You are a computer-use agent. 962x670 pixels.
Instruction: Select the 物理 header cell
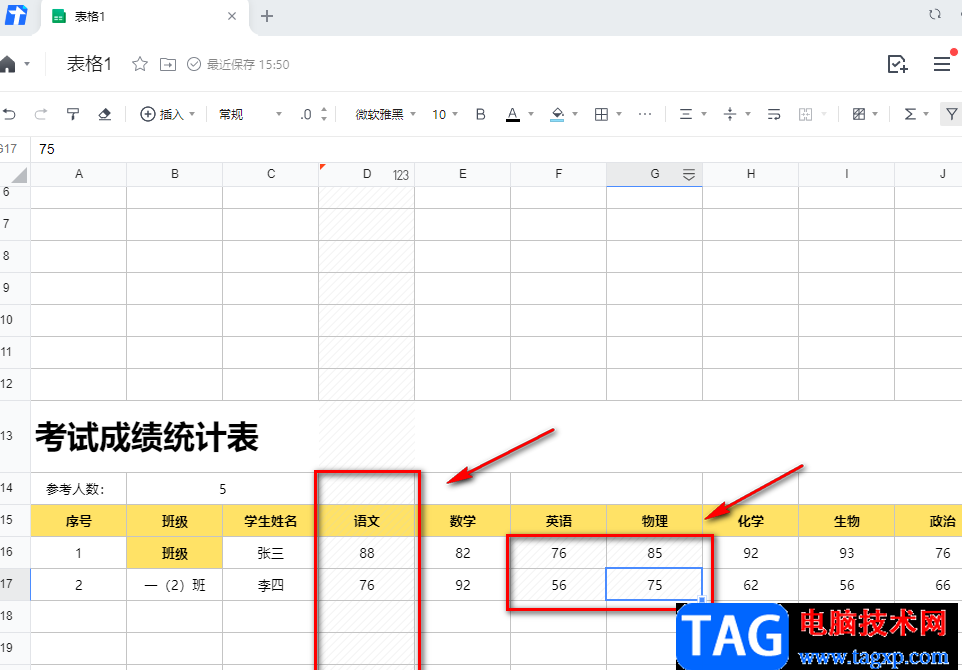pos(655,521)
